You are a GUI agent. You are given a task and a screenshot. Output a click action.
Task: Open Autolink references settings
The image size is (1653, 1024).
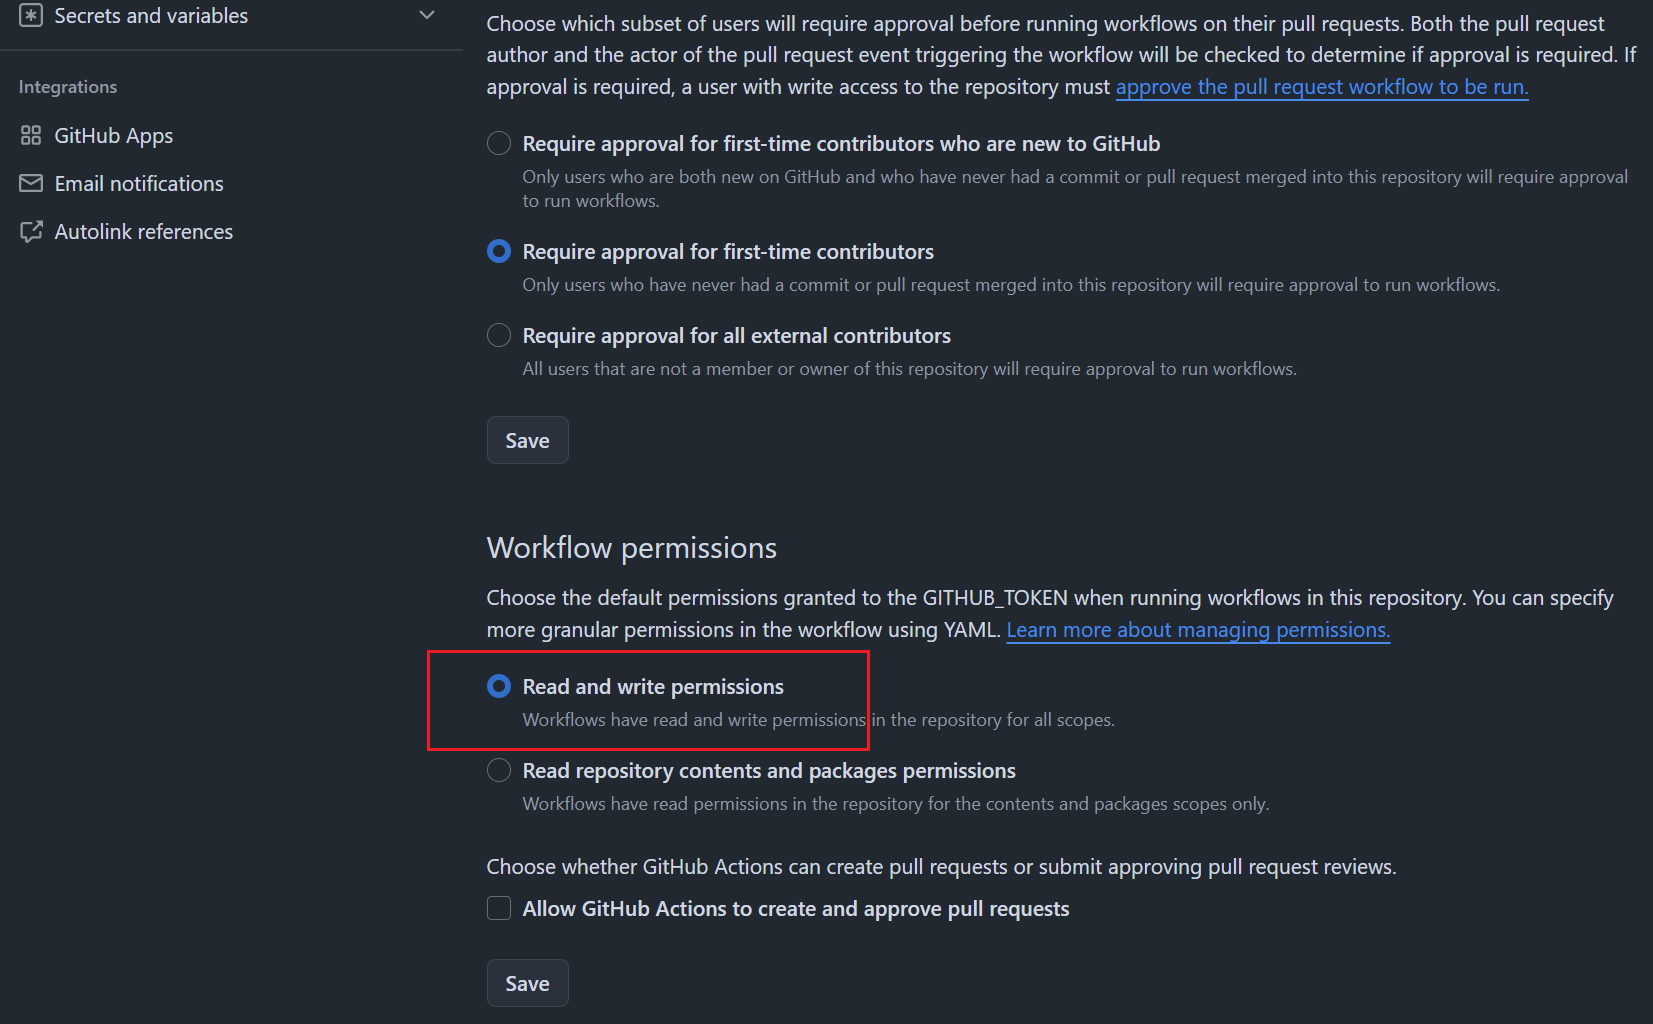(143, 232)
